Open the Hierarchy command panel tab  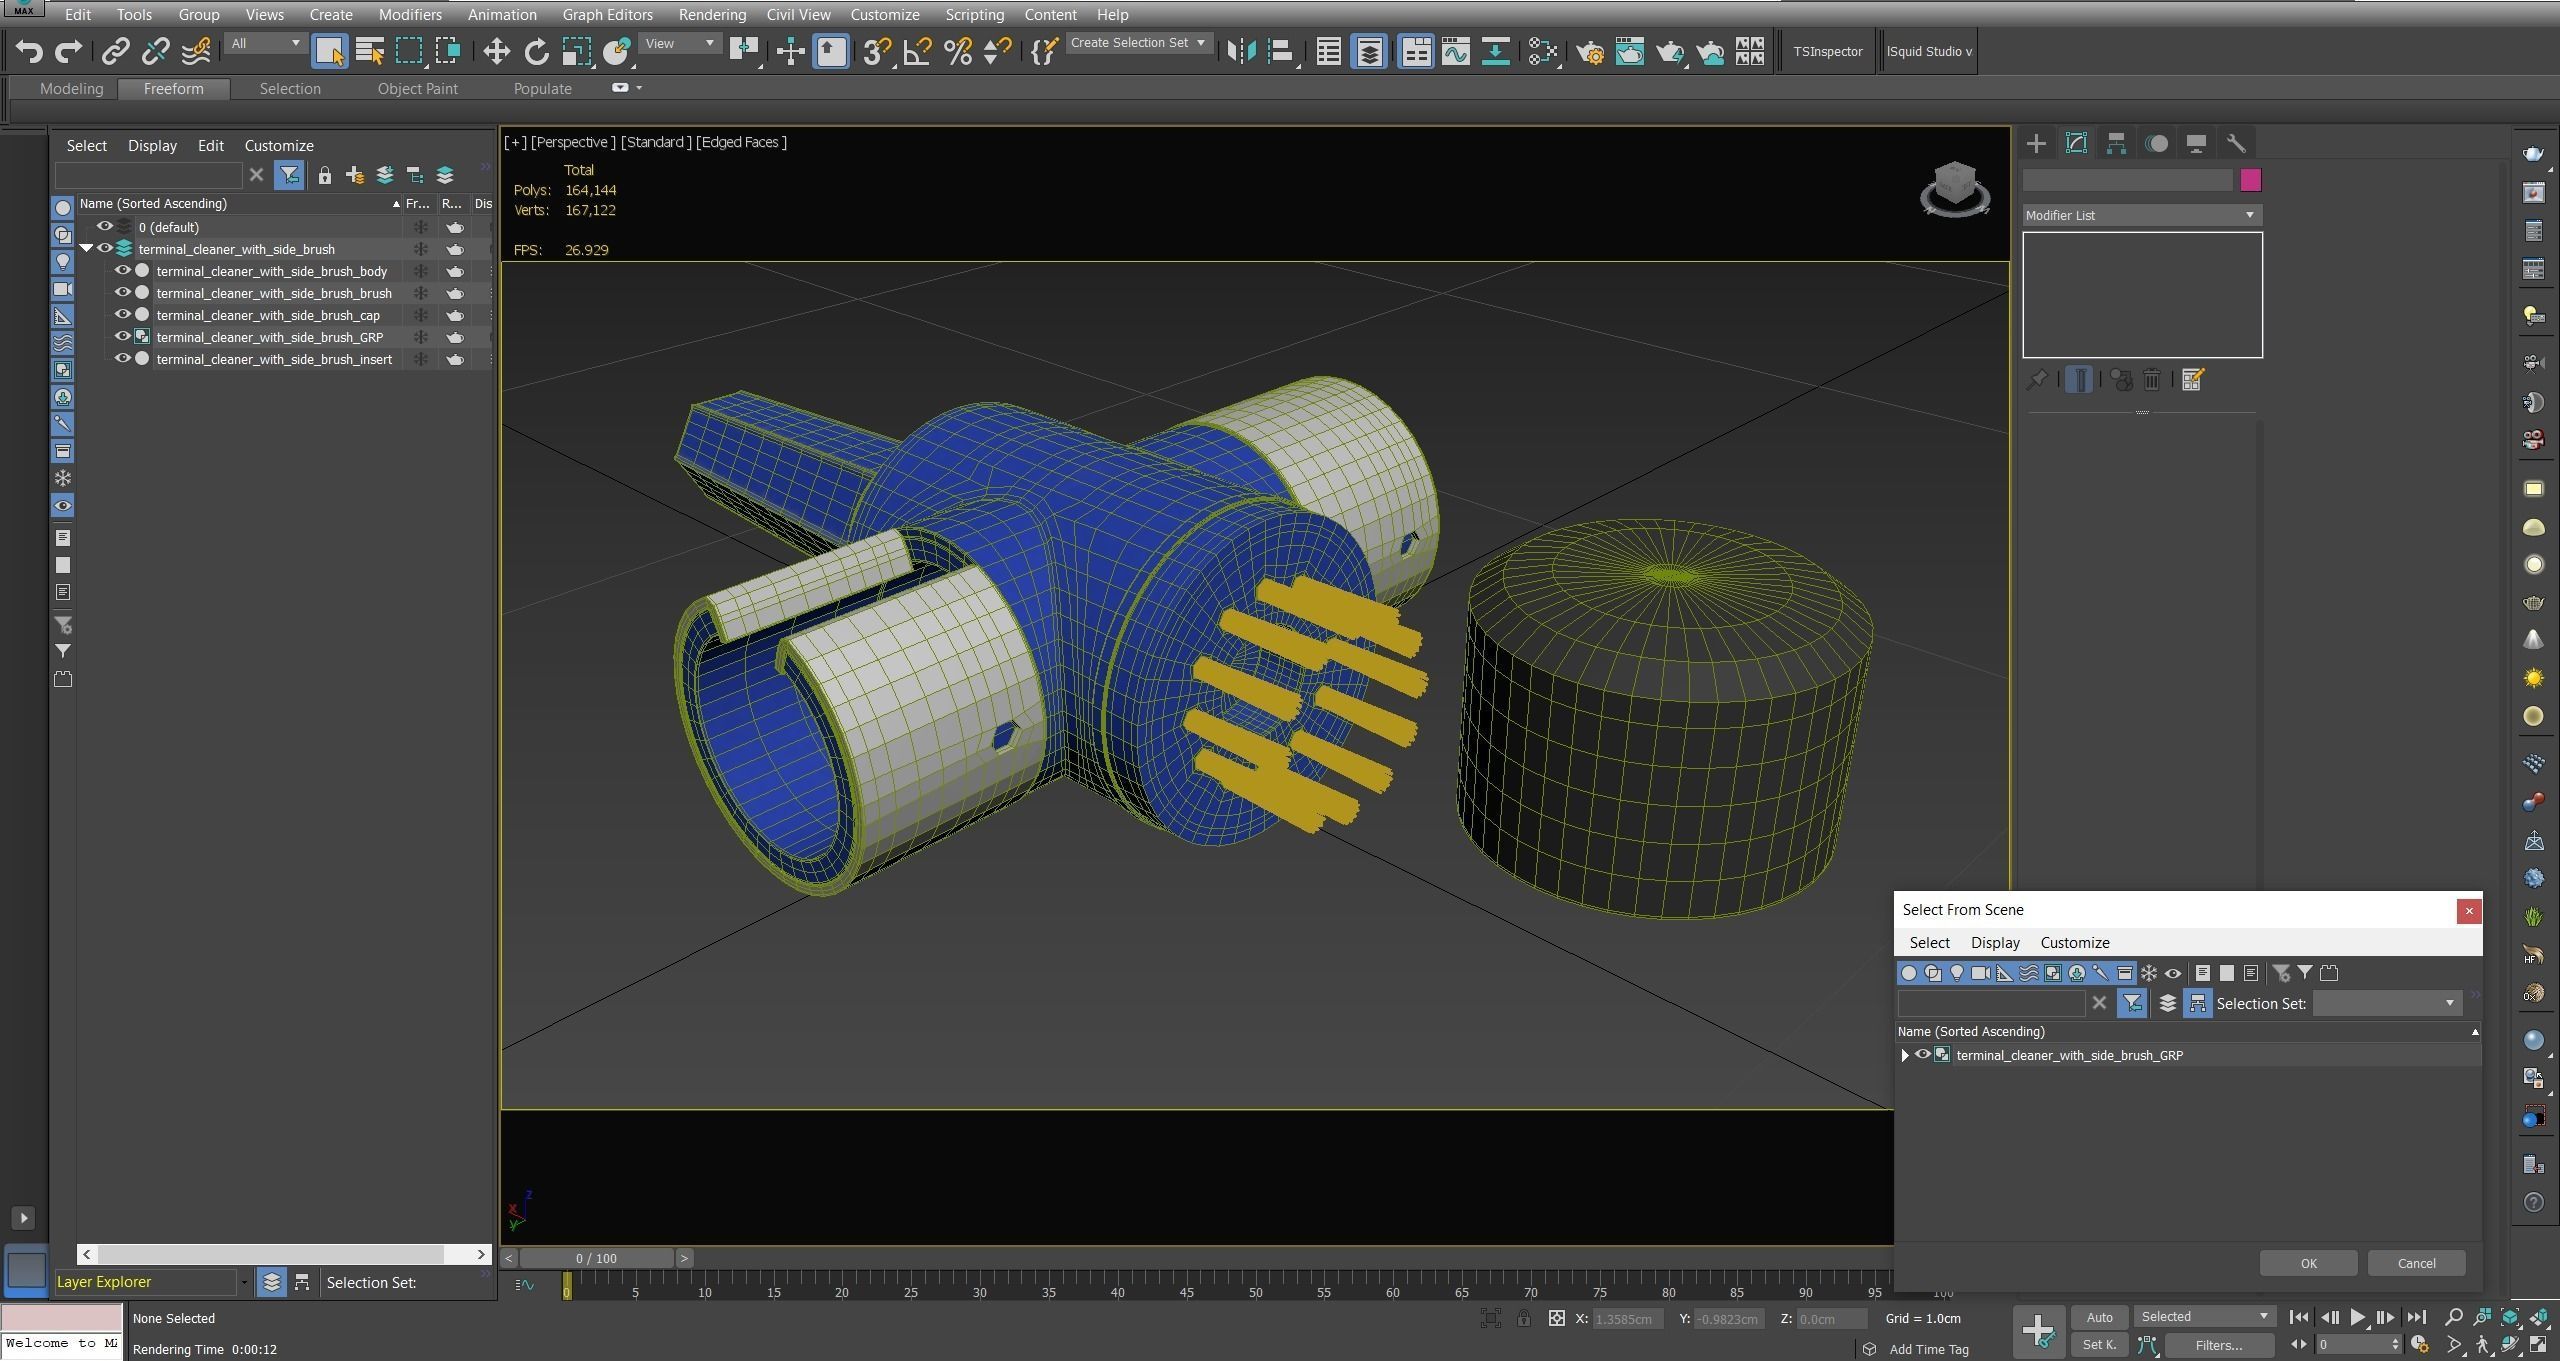pos(2116,143)
